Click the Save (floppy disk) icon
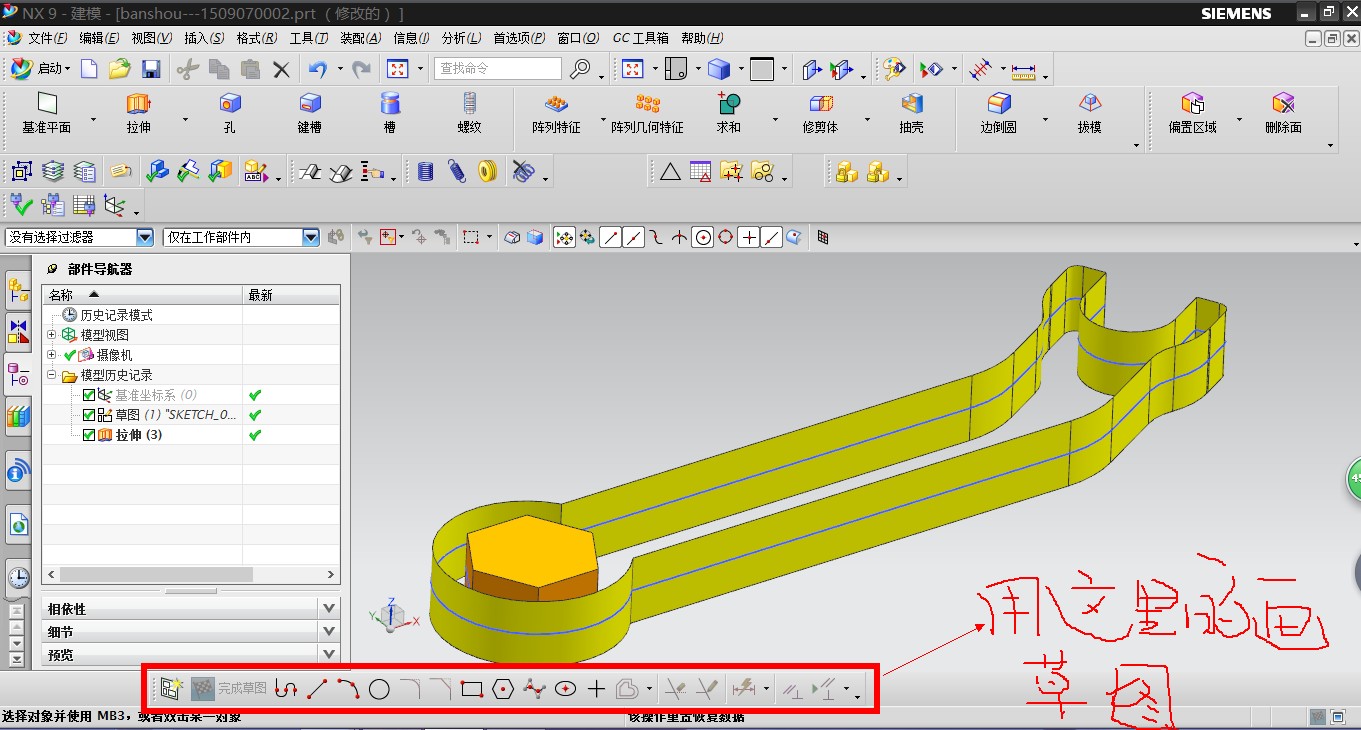 point(151,69)
